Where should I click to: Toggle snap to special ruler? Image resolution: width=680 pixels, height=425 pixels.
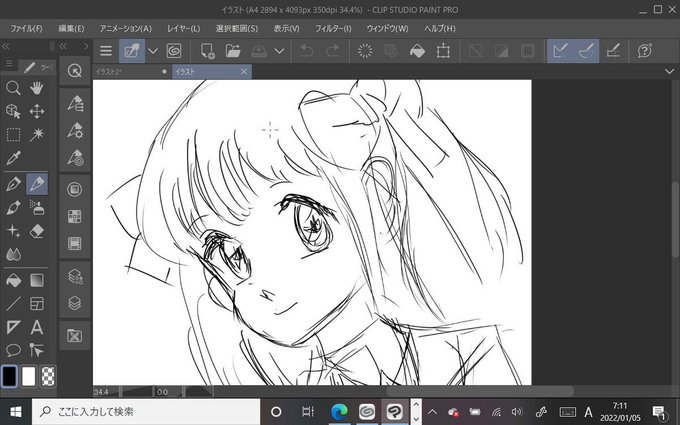click(586, 51)
